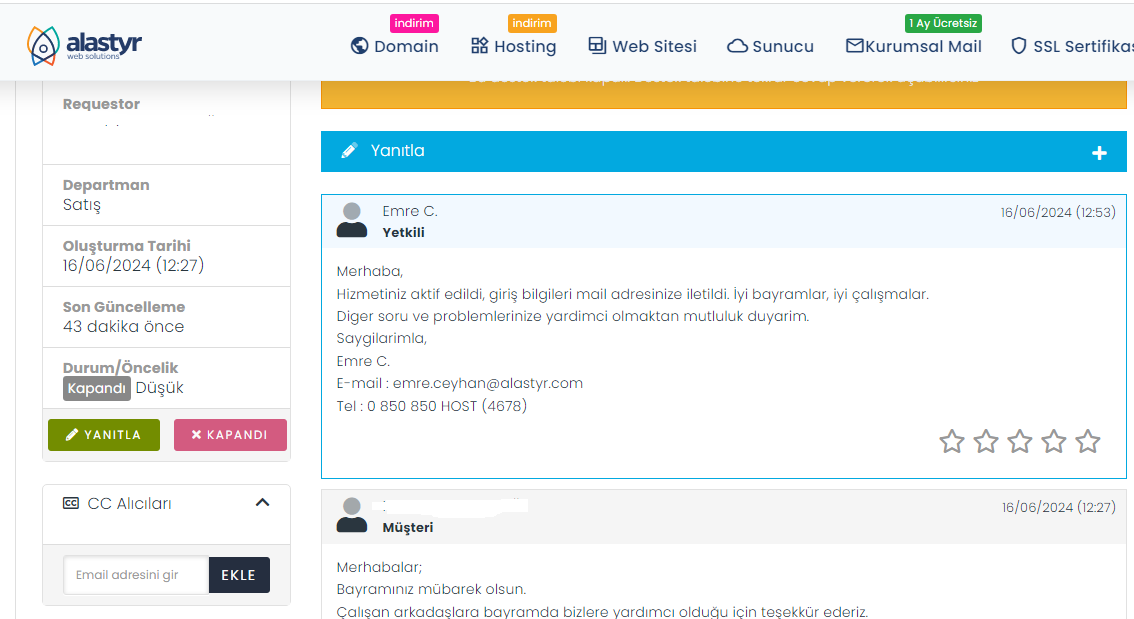Open the Hosting menu
This screenshot has height=619, width=1134.
tap(513, 46)
